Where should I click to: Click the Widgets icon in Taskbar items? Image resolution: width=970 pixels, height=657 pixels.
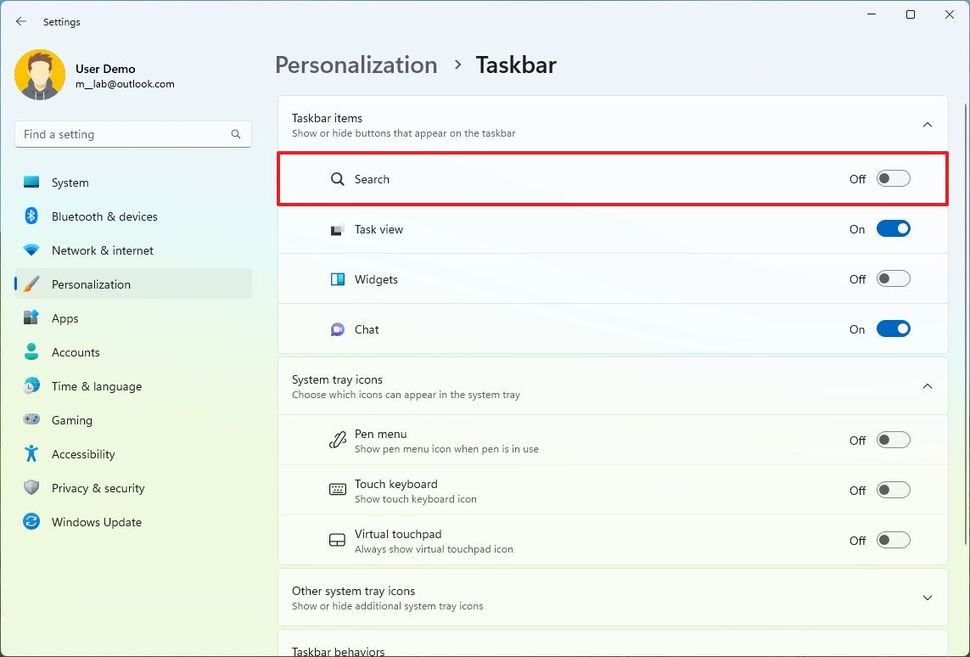click(x=337, y=278)
